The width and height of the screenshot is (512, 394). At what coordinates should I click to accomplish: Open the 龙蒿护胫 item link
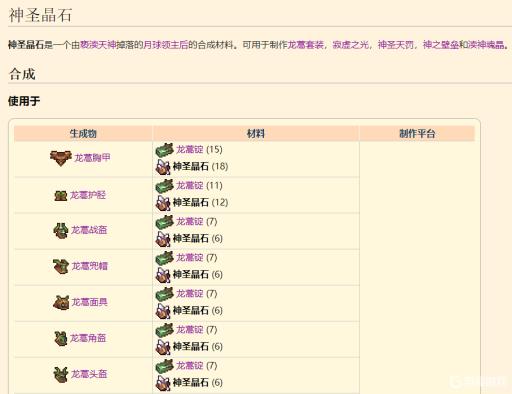88,195
